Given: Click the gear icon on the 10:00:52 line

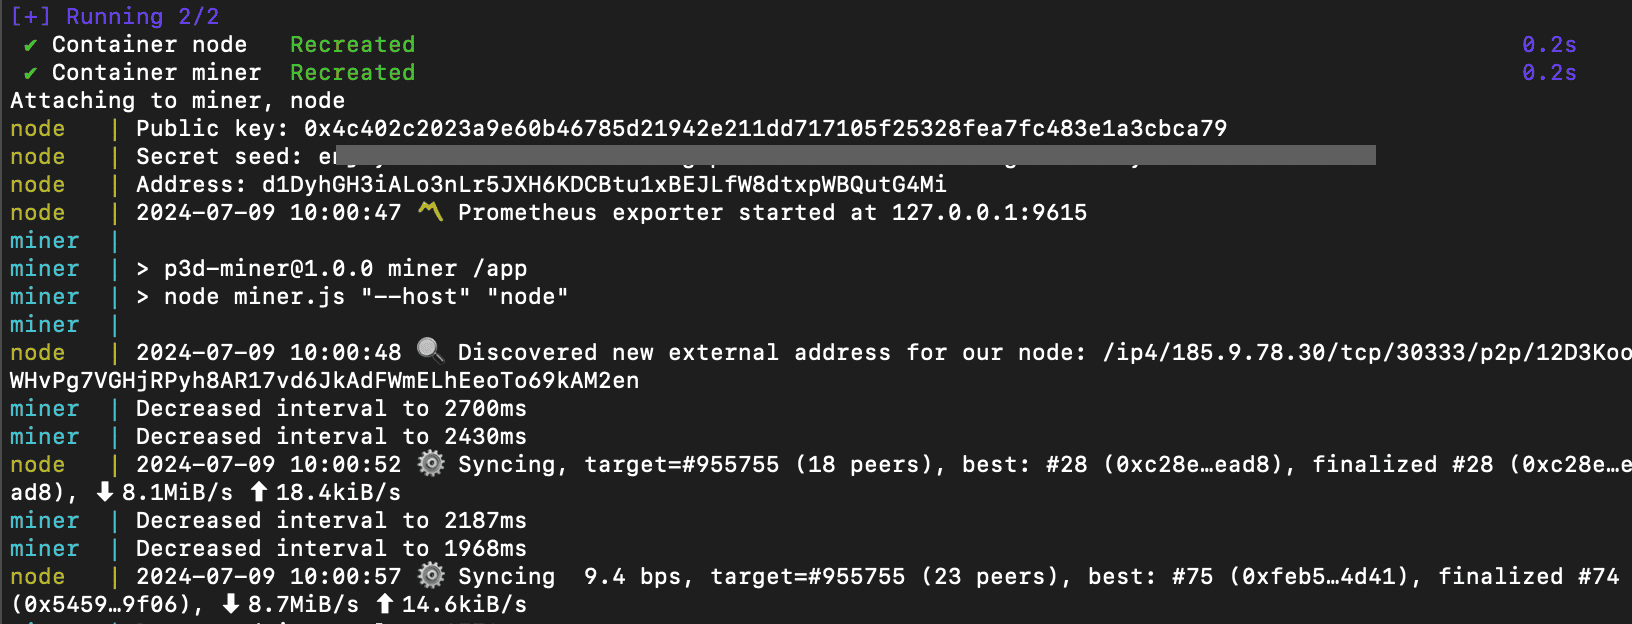Looking at the screenshot, I should (x=431, y=464).
